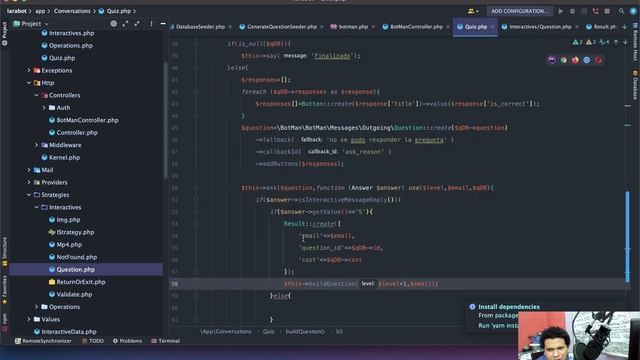Collapse the Http folder
Viewport: 640px width, 360px height.
click(x=29, y=83)
